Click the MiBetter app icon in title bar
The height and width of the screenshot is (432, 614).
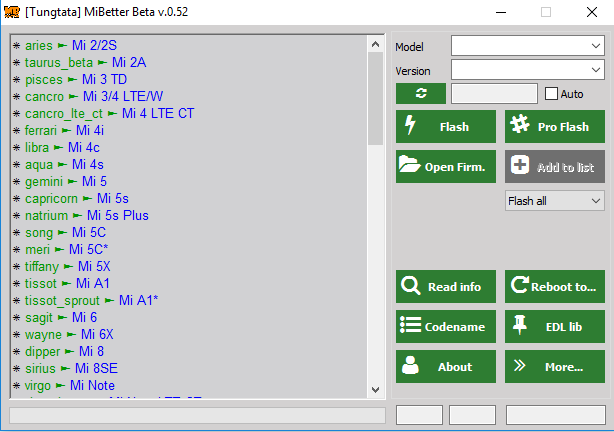pos(12,12)
